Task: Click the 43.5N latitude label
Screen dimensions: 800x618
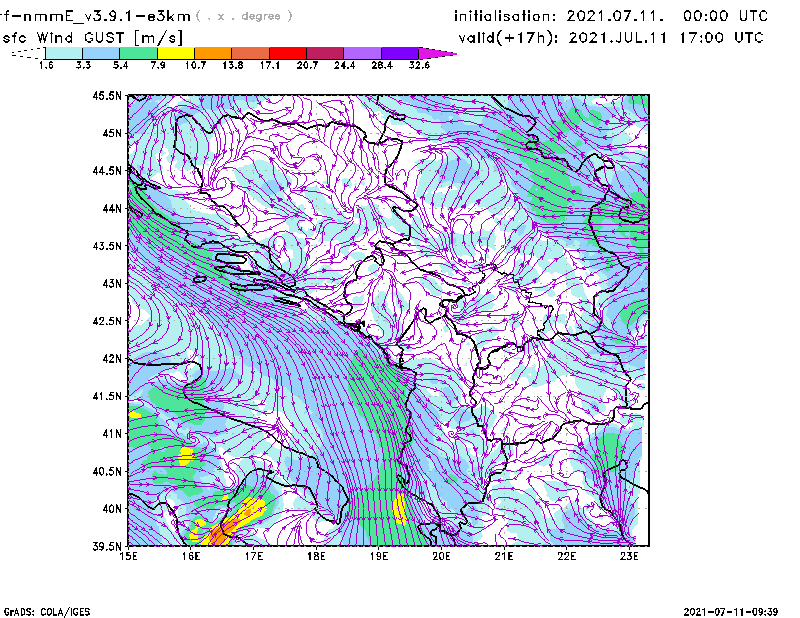Action: 107,246
